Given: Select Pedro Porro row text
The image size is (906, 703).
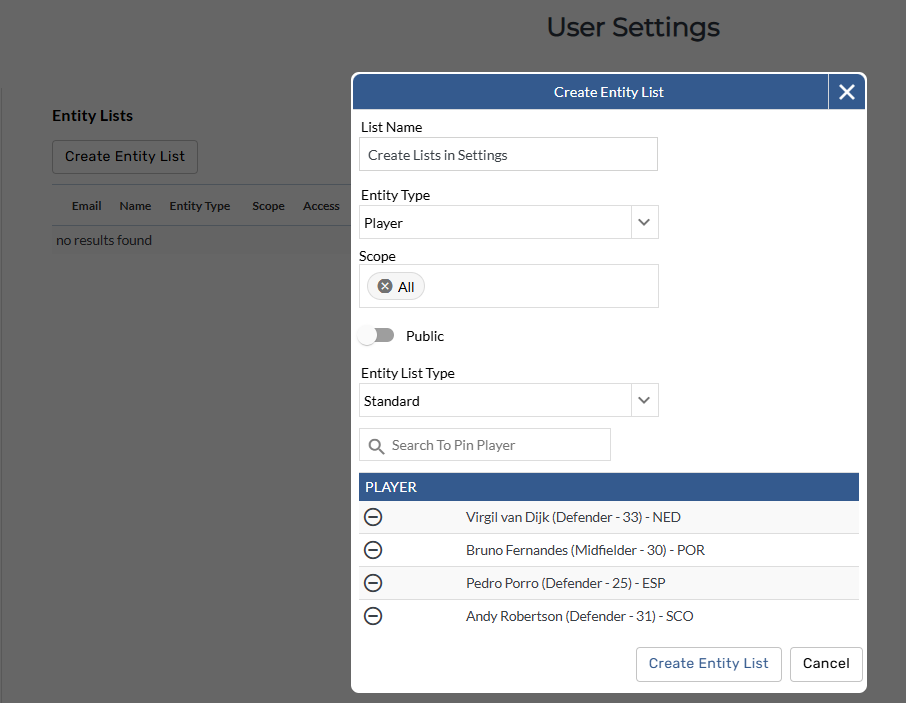Looking at the screenshot, I should coord(566,583).
